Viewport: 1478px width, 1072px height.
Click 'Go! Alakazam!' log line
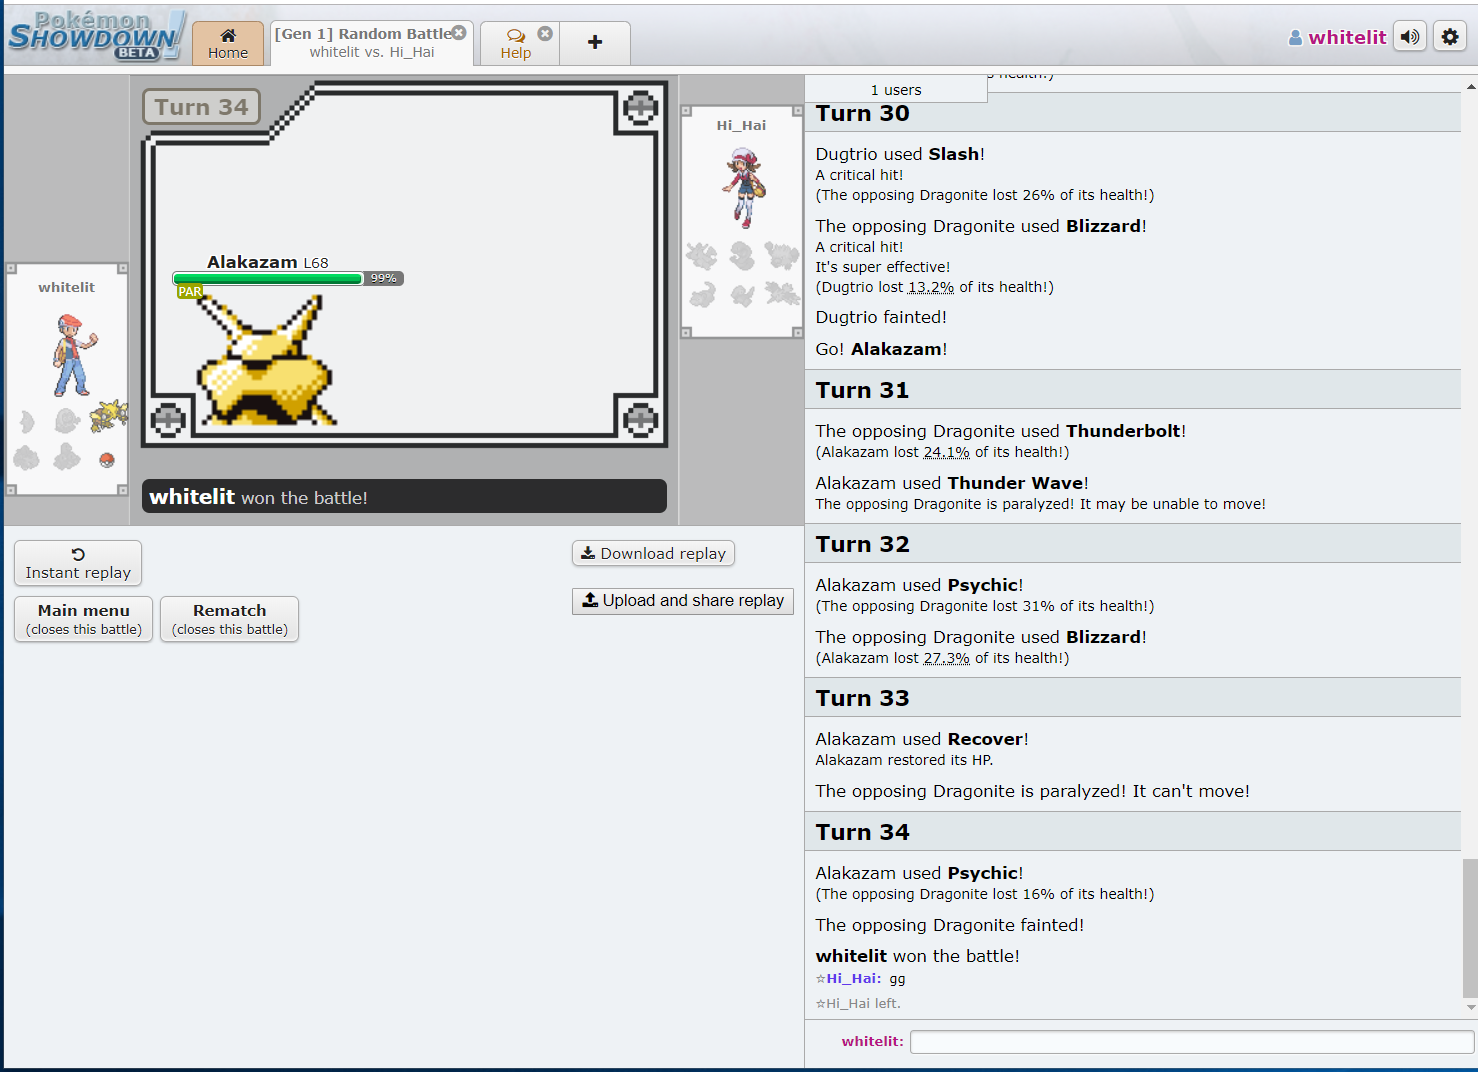point(881,349)
